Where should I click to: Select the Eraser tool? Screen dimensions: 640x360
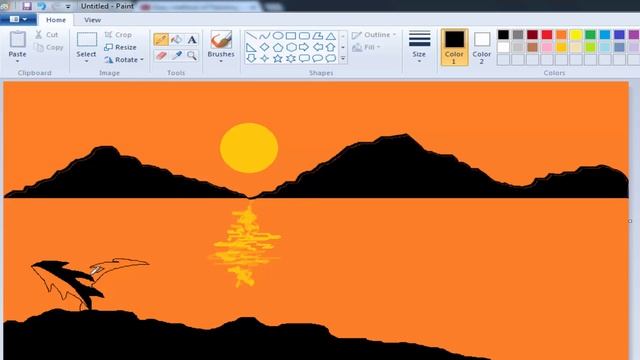point(161,56)
